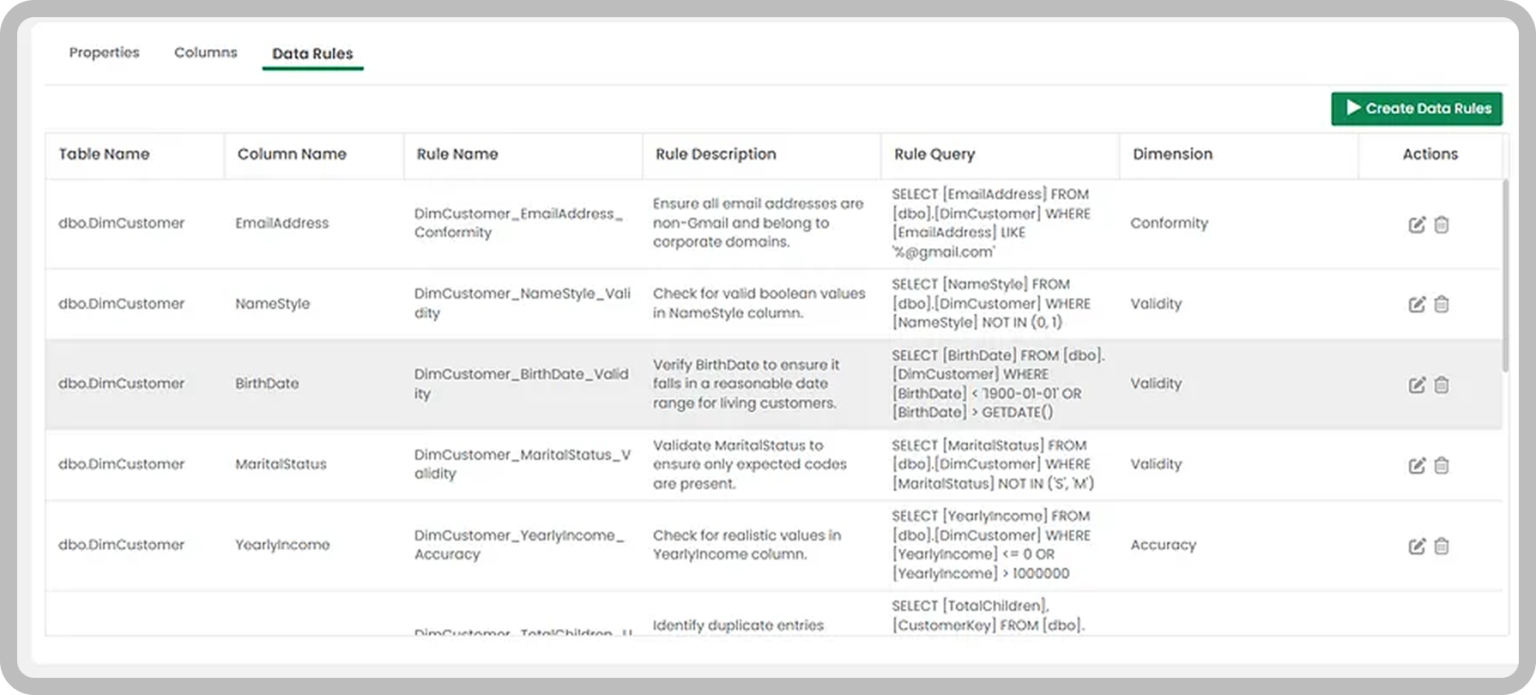Click the Rule Query column header
Screen dimensions: 1536x695
point(934,154)
